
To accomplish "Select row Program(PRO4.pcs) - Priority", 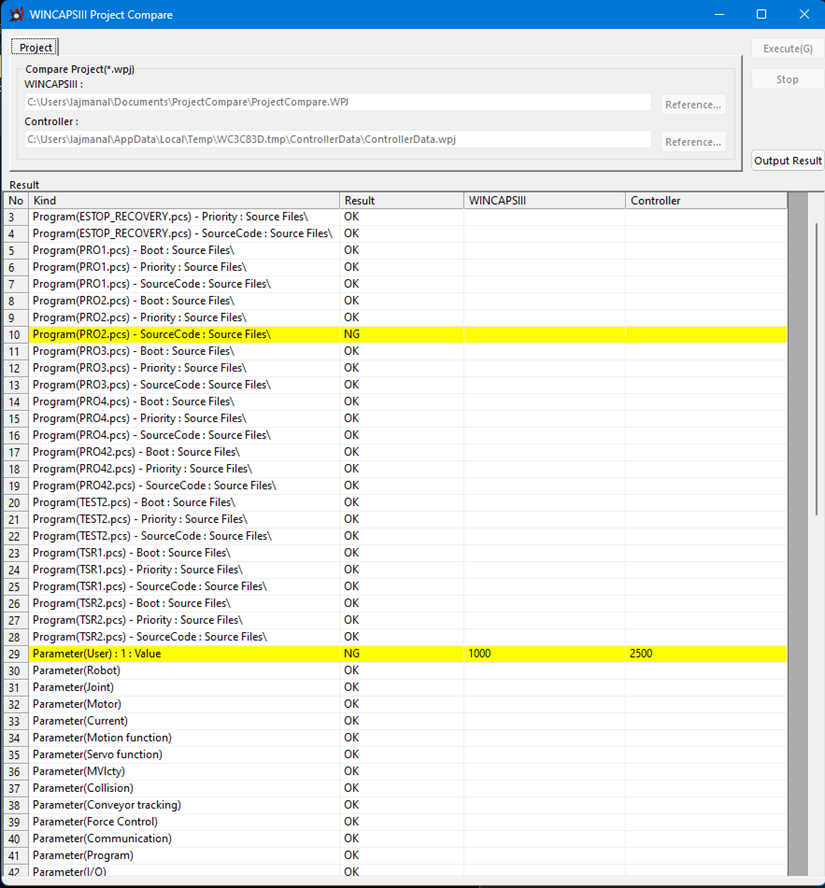I will (395, 419).
